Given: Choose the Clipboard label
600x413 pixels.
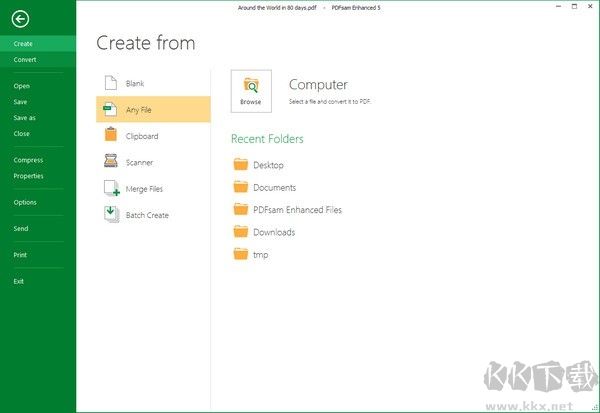Looking at the screenshot, I should (x=142, y=136).
